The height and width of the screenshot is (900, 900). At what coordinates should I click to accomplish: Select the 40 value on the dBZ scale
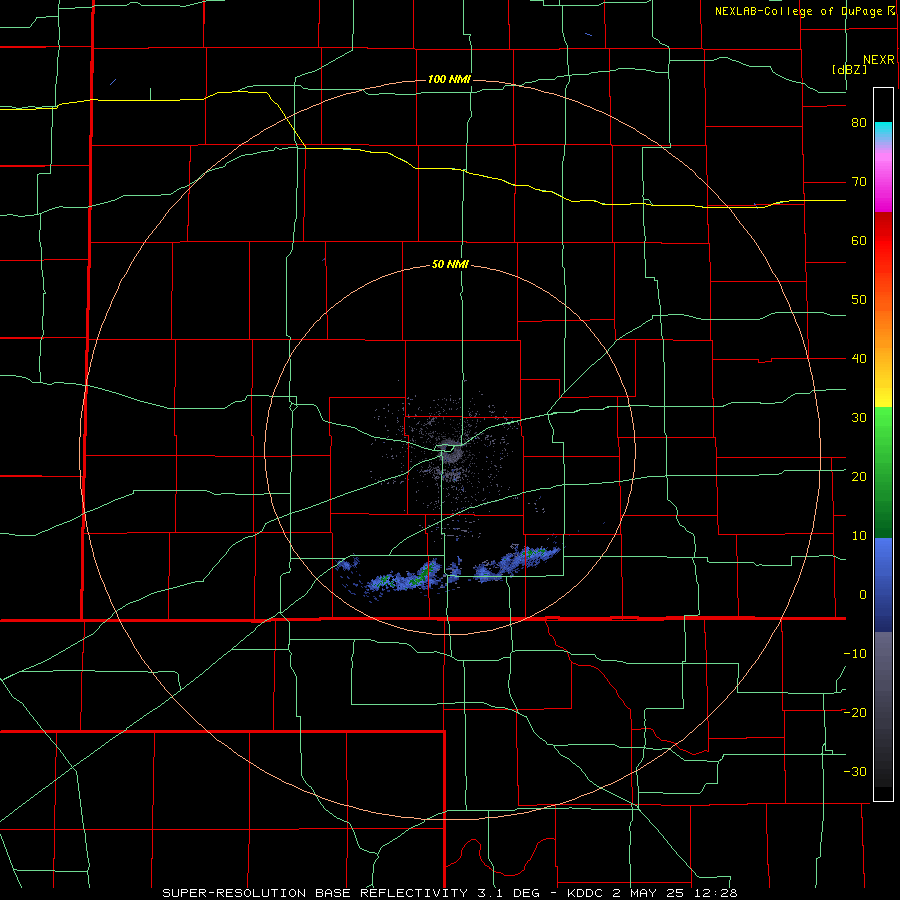click(x=859, y=359)
